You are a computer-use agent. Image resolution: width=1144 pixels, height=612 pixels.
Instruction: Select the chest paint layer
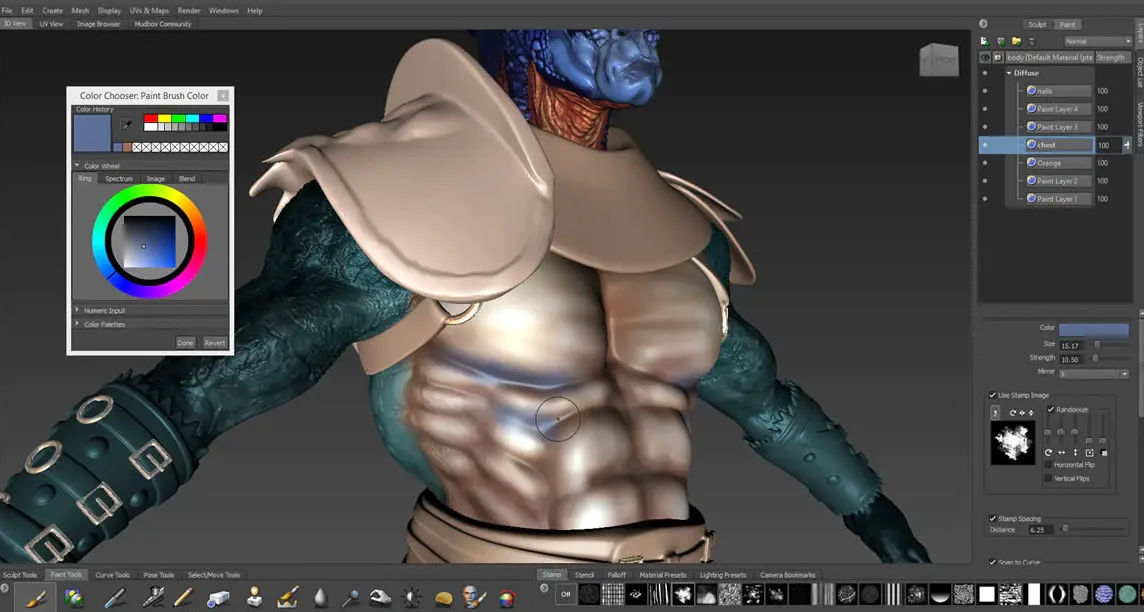pos(1060,144)
